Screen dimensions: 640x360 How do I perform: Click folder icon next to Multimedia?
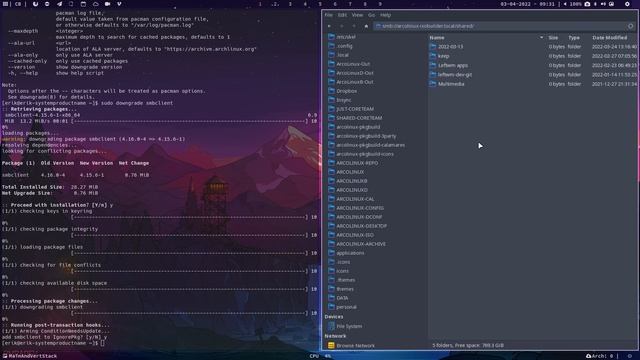click(433, 84)
